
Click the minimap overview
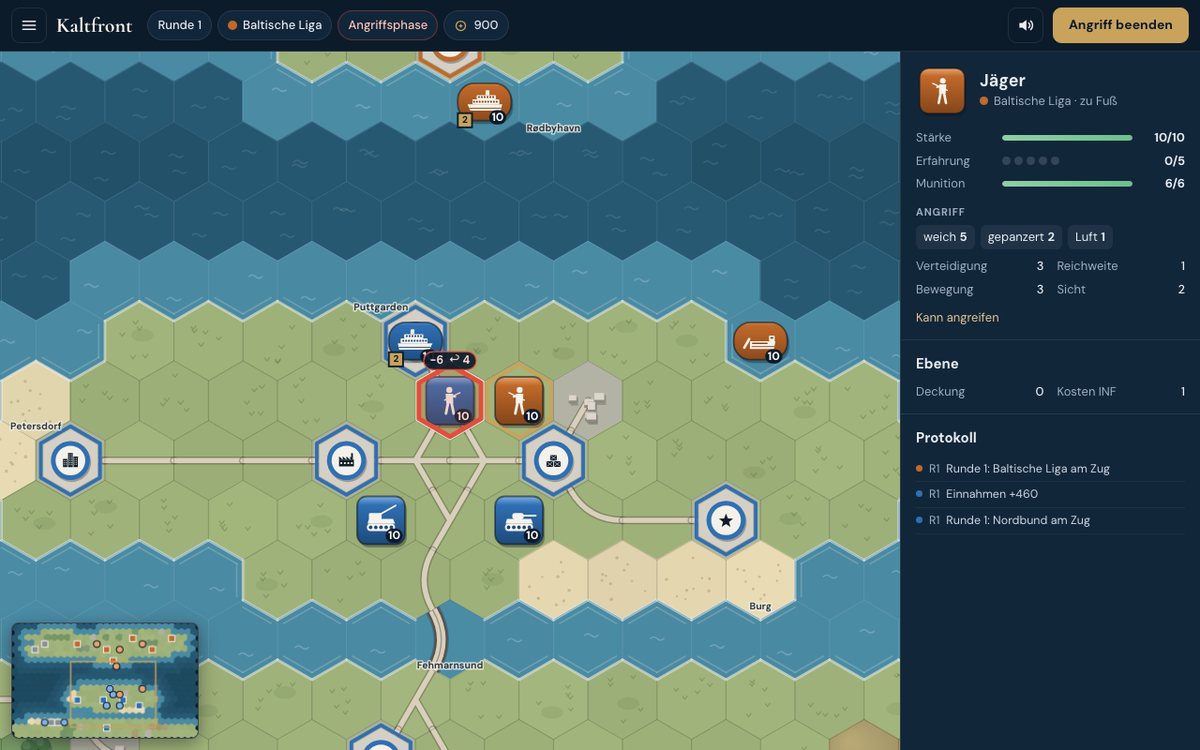coord(105,680)
